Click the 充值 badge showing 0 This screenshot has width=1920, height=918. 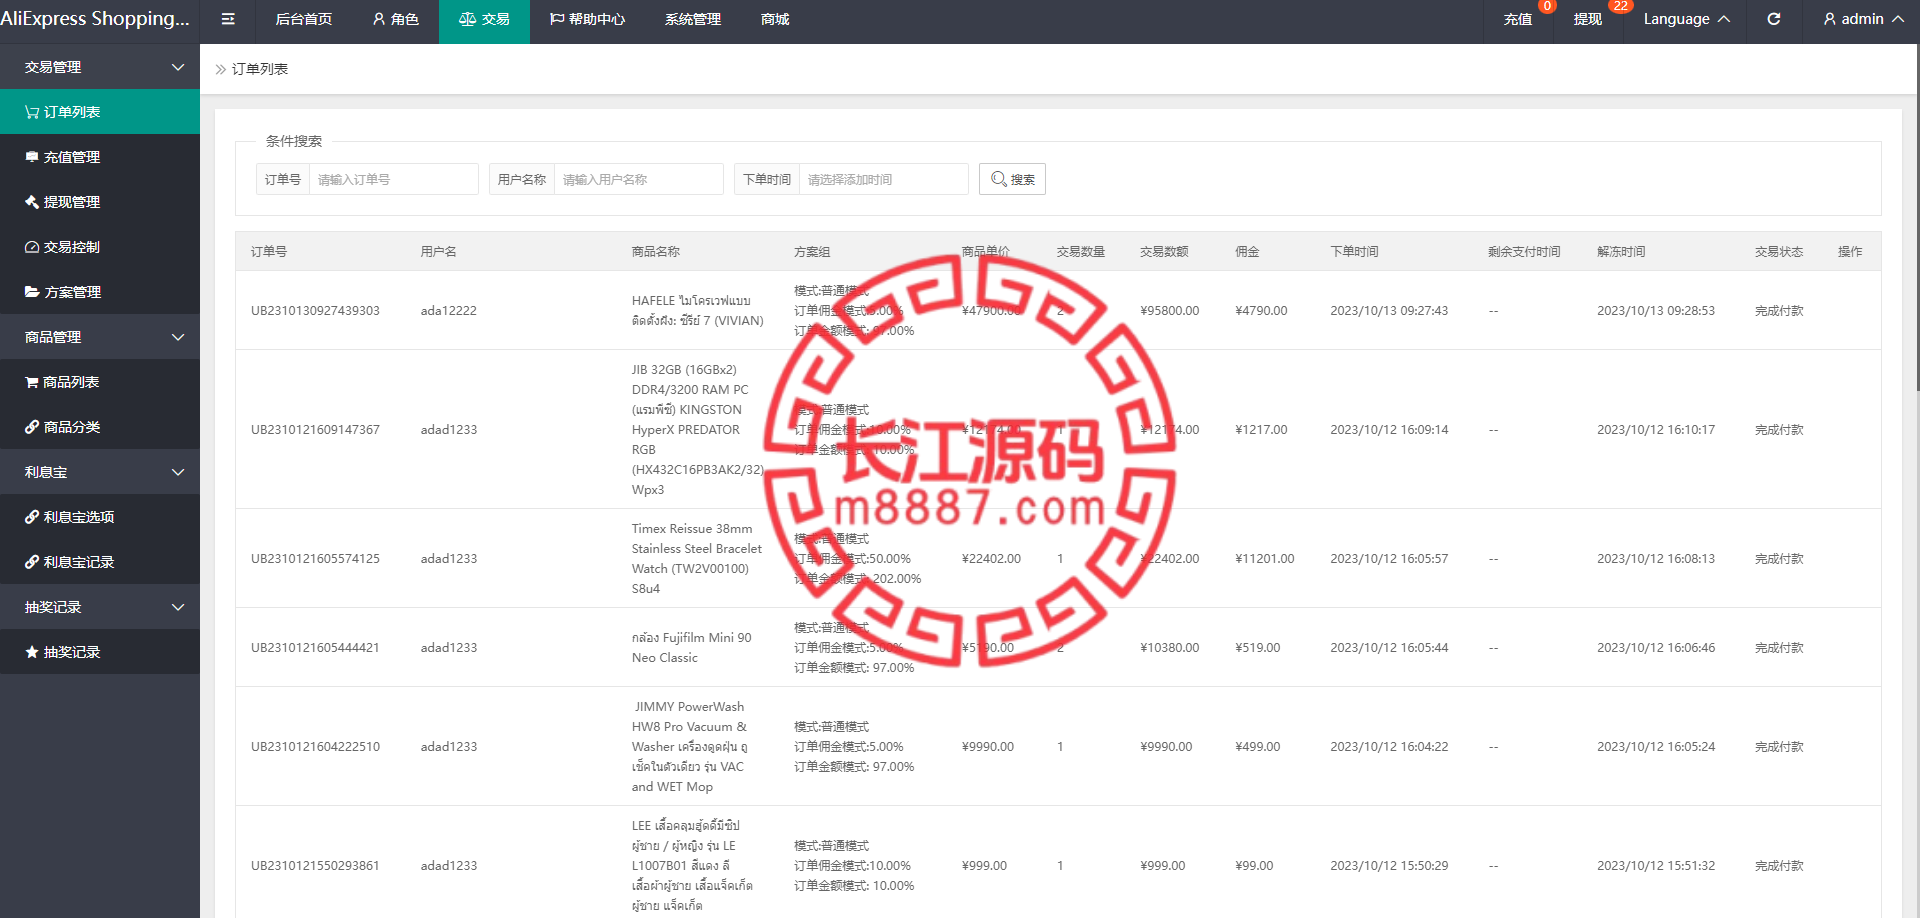coord(1547,6)
